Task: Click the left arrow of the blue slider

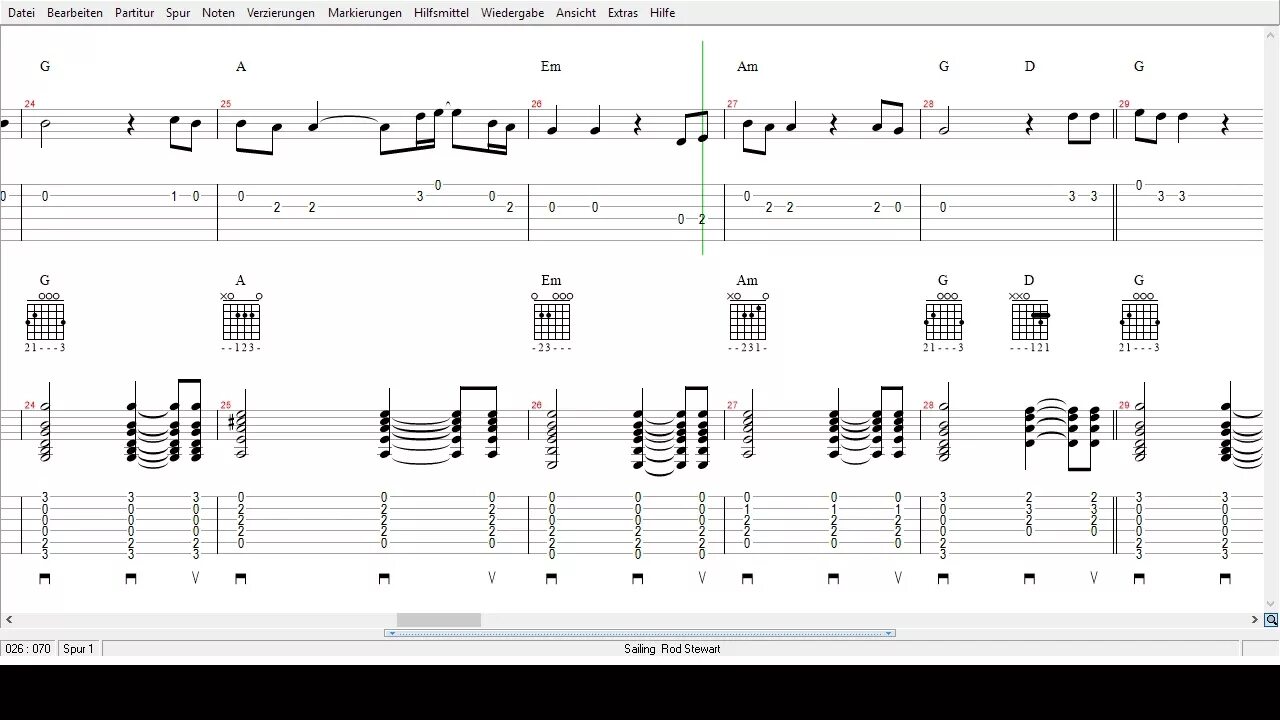Action: click(x=391, y=633)
